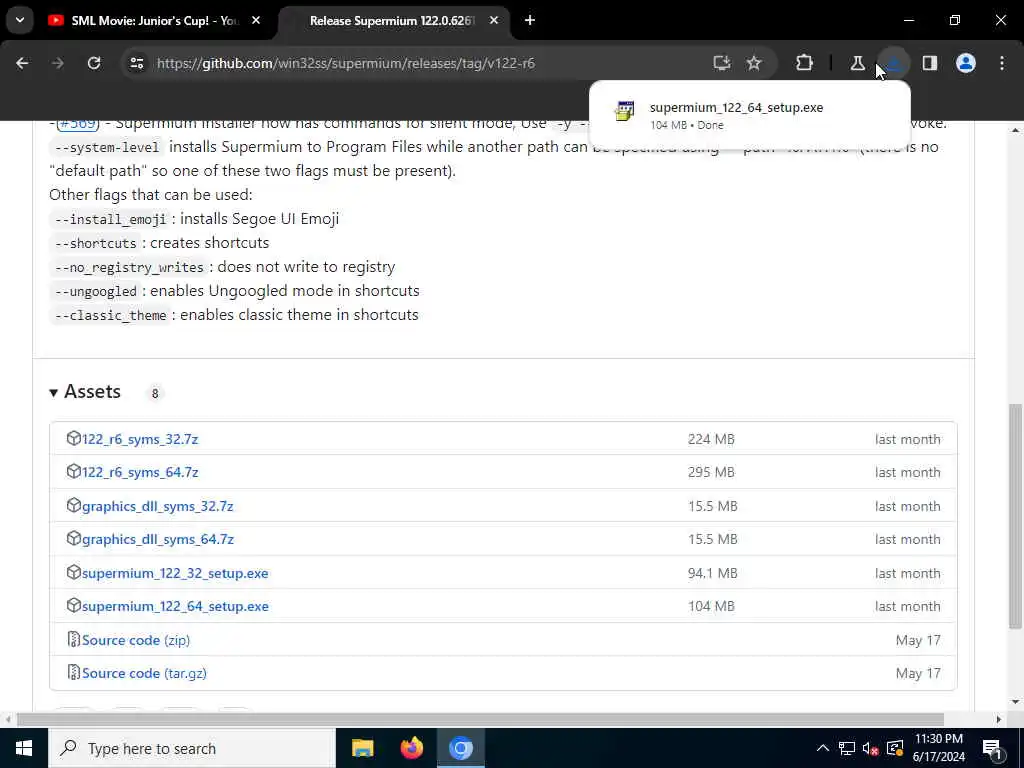Show hidden system tray icons
This screenshot has height=768, width=1024.
(823, 748)
